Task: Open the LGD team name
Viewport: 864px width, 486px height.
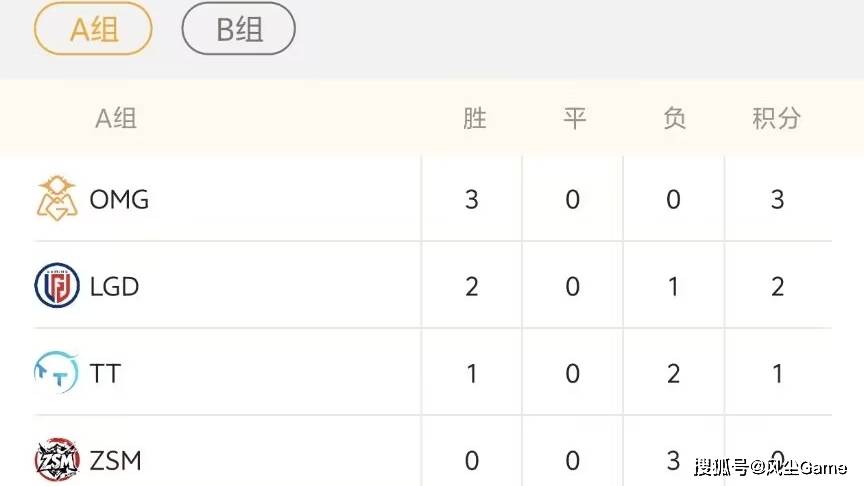Action: click(x=114, y=287)
